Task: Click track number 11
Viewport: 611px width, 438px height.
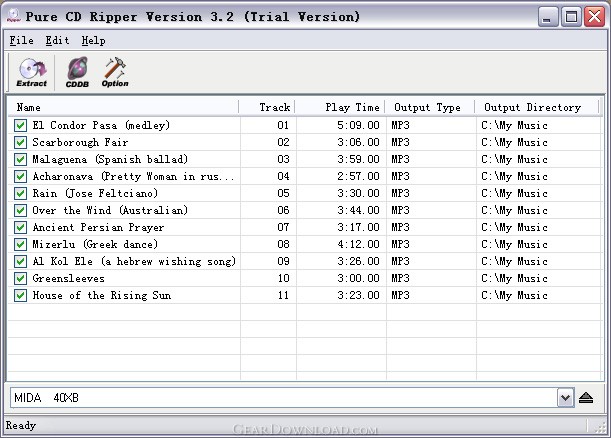Action: click(283, 295)
